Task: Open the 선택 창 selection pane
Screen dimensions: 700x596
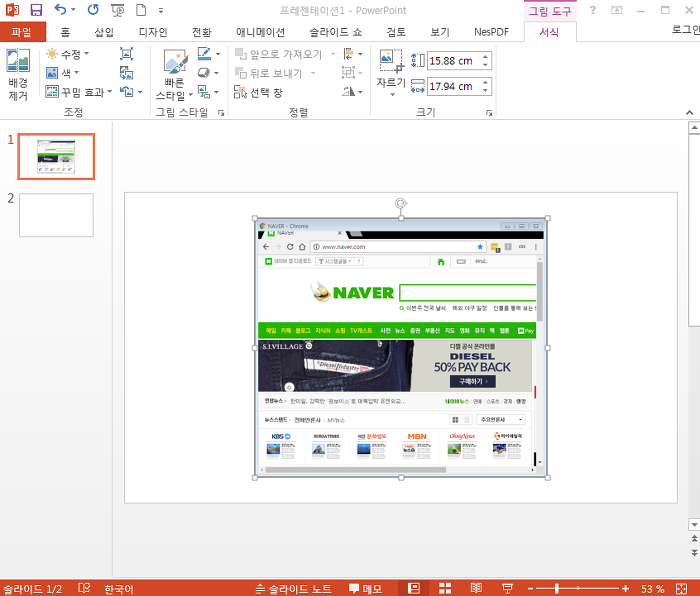Action: point(258,92)
